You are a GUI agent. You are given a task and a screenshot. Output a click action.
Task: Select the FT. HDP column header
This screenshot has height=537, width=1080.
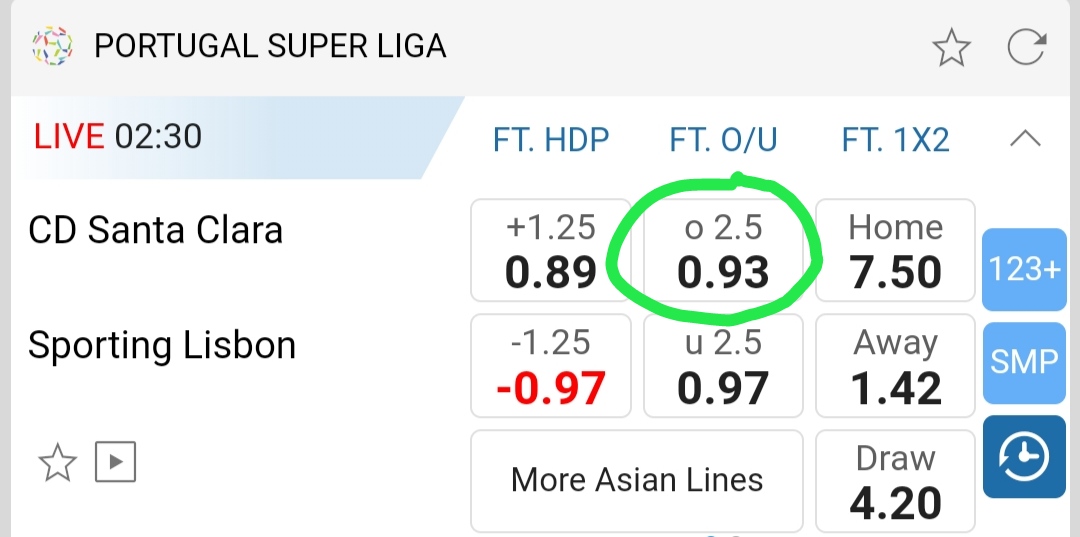point(551,140)
